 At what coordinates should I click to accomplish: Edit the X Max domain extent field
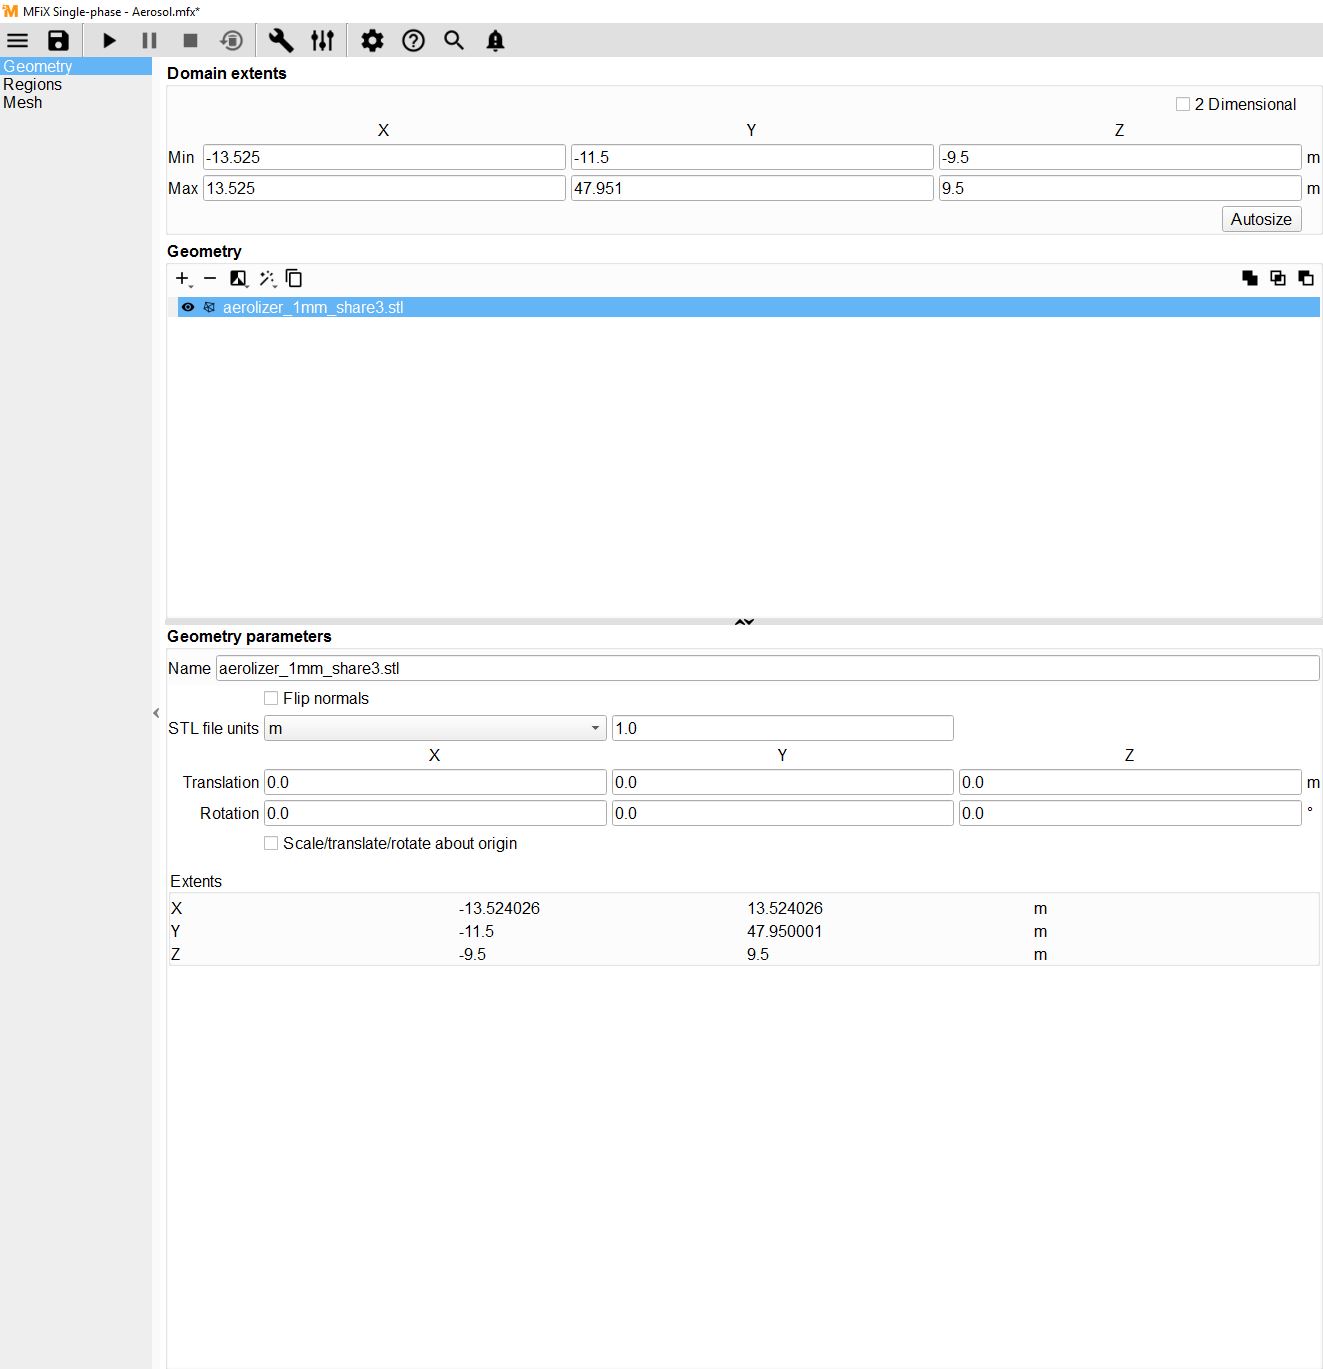[384, 188]
